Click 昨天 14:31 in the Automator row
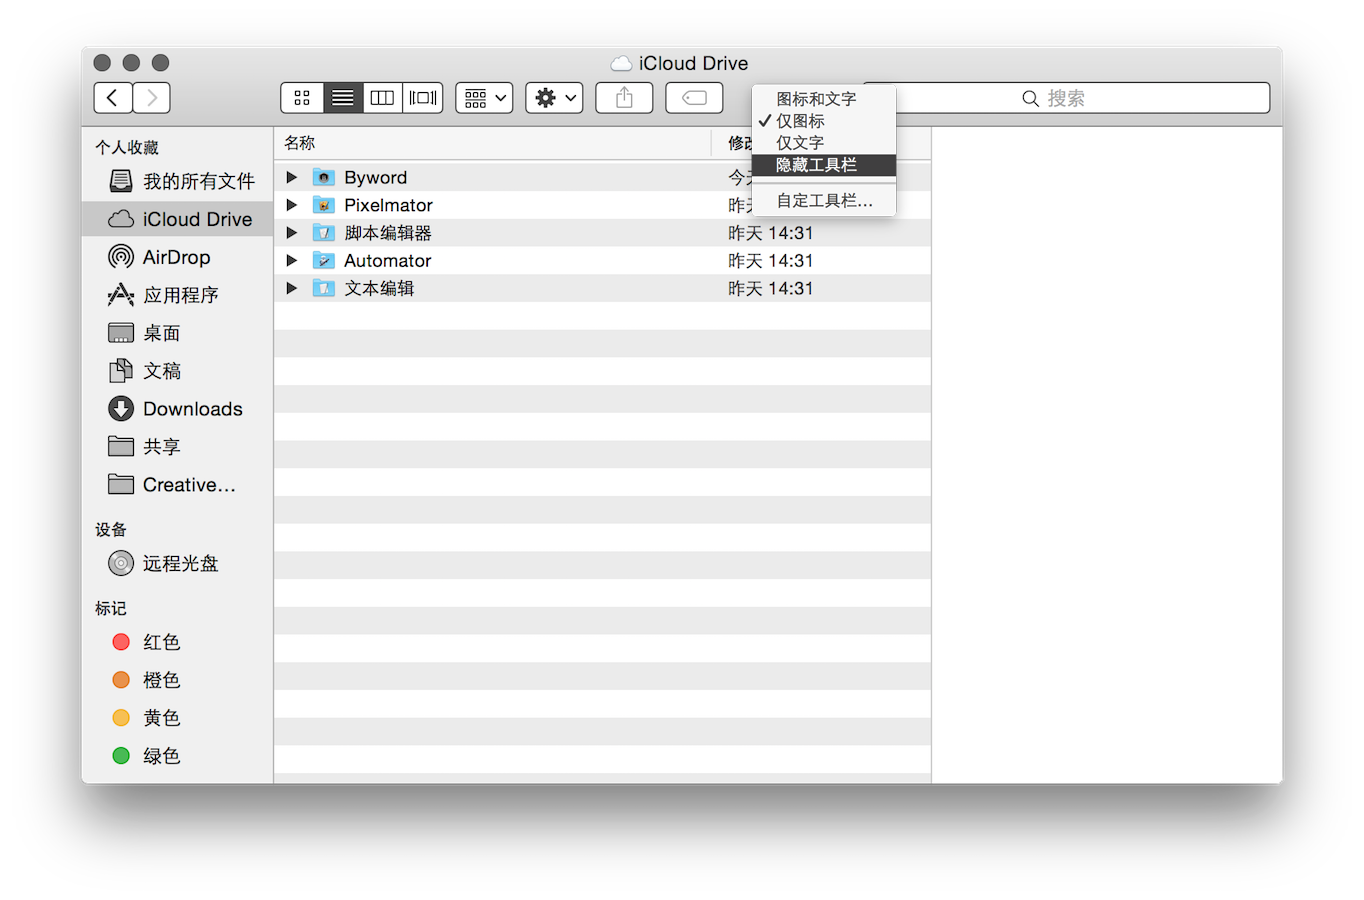This screenshot has width=1364, height=900. (x=770, y=260)
